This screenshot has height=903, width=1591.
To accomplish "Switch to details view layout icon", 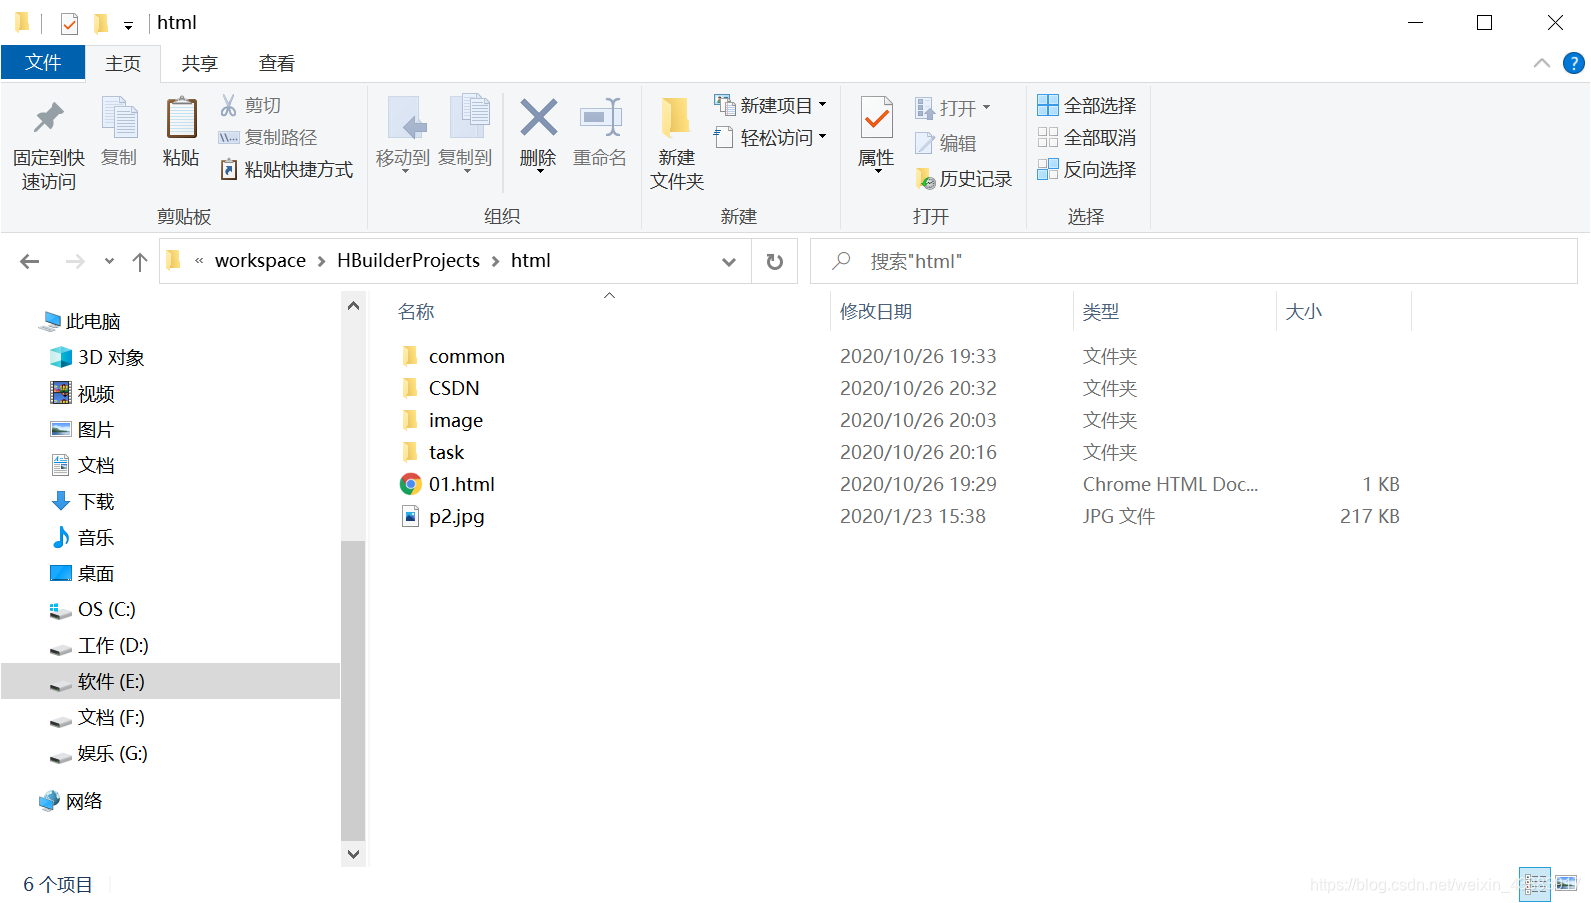I will [x=1534, y=884].
